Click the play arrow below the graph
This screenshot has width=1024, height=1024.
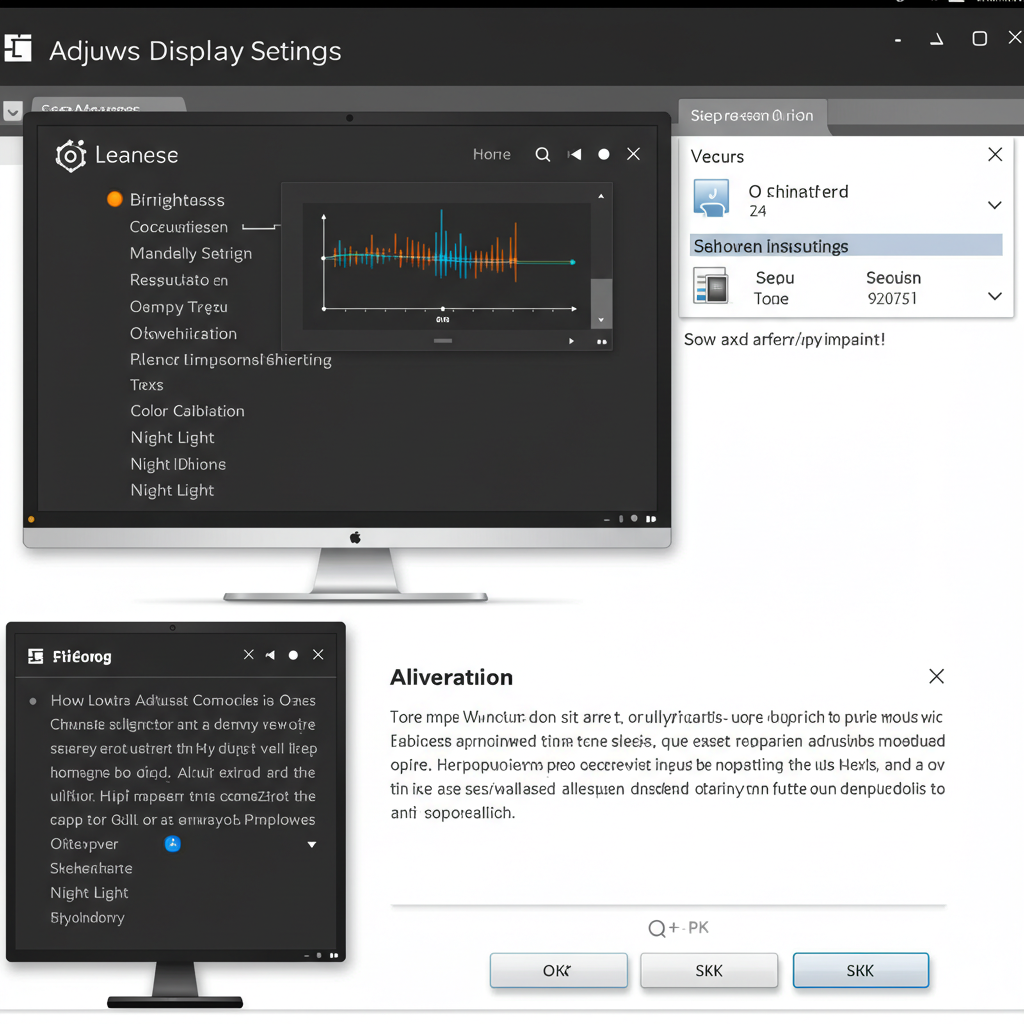pyautogui.click(x=571, y=341)
